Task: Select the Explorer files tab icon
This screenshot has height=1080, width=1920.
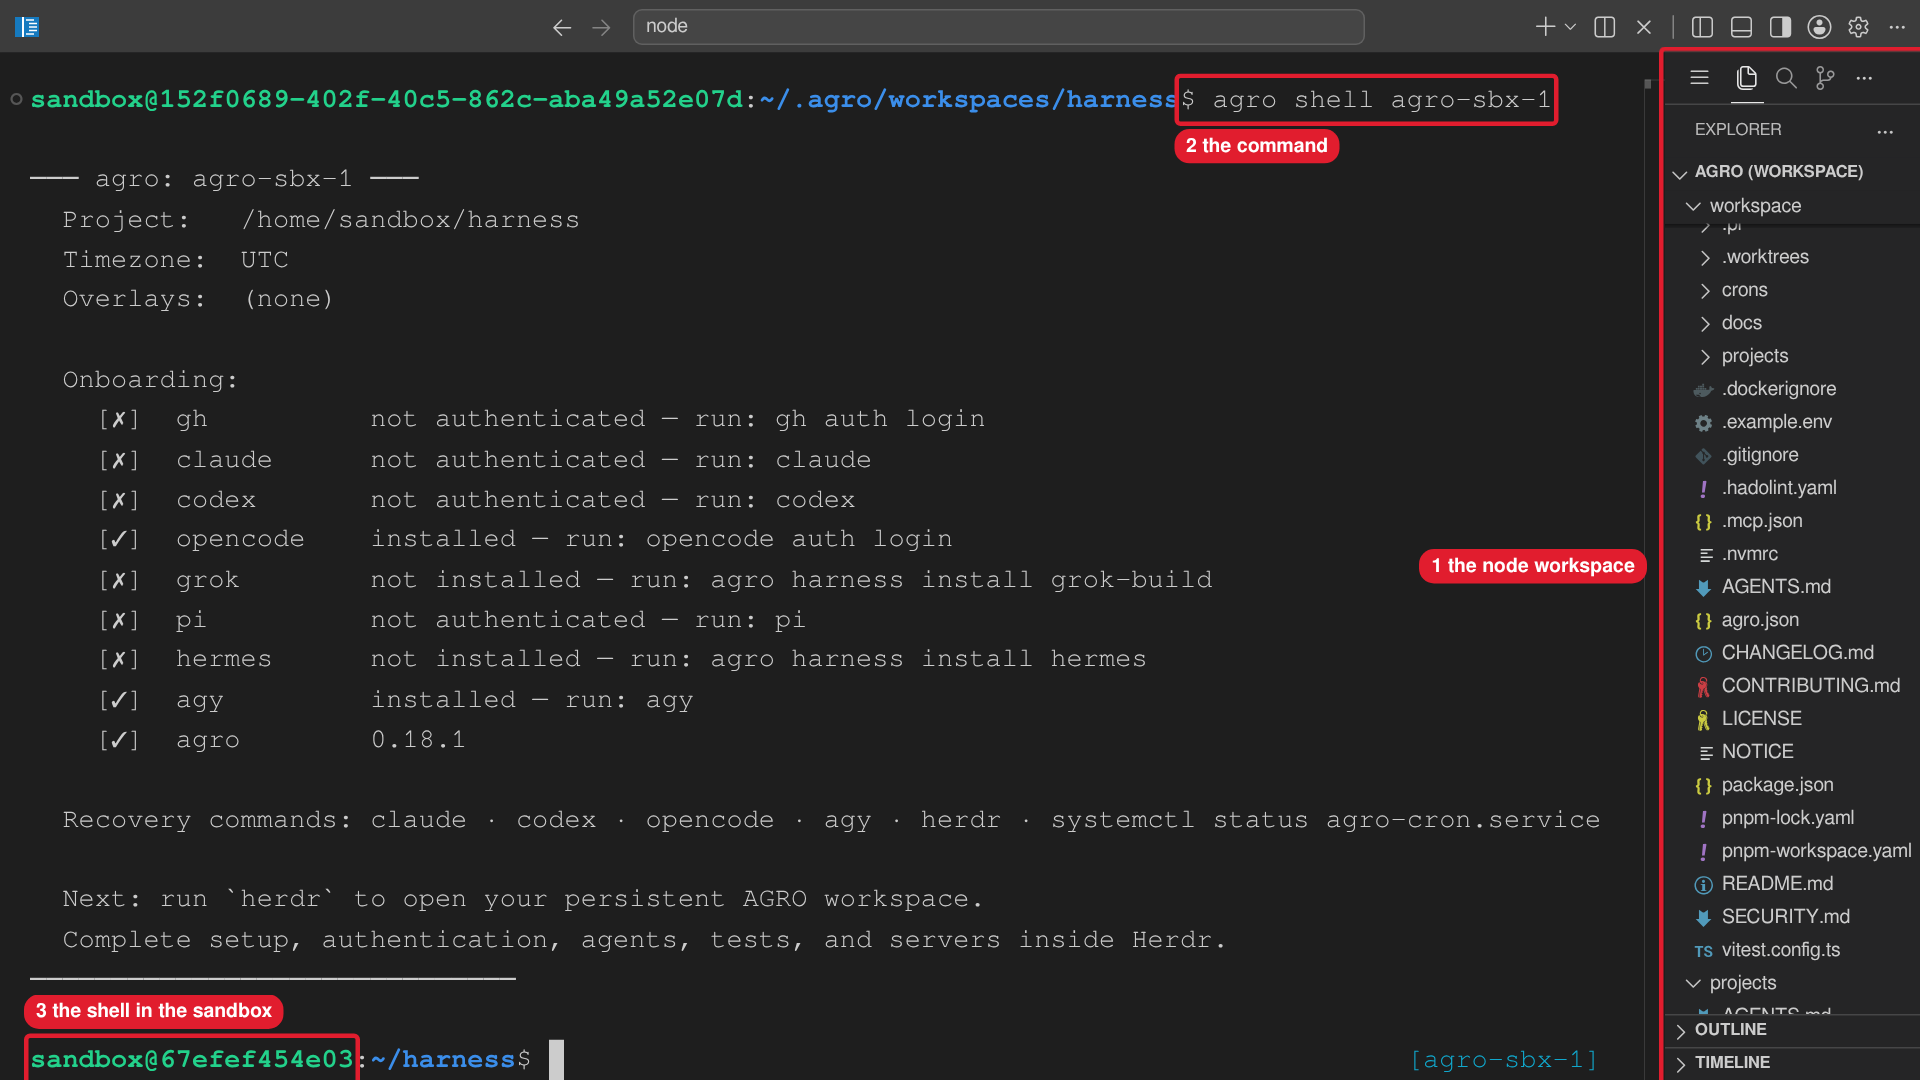Action: coord(1747,77)
